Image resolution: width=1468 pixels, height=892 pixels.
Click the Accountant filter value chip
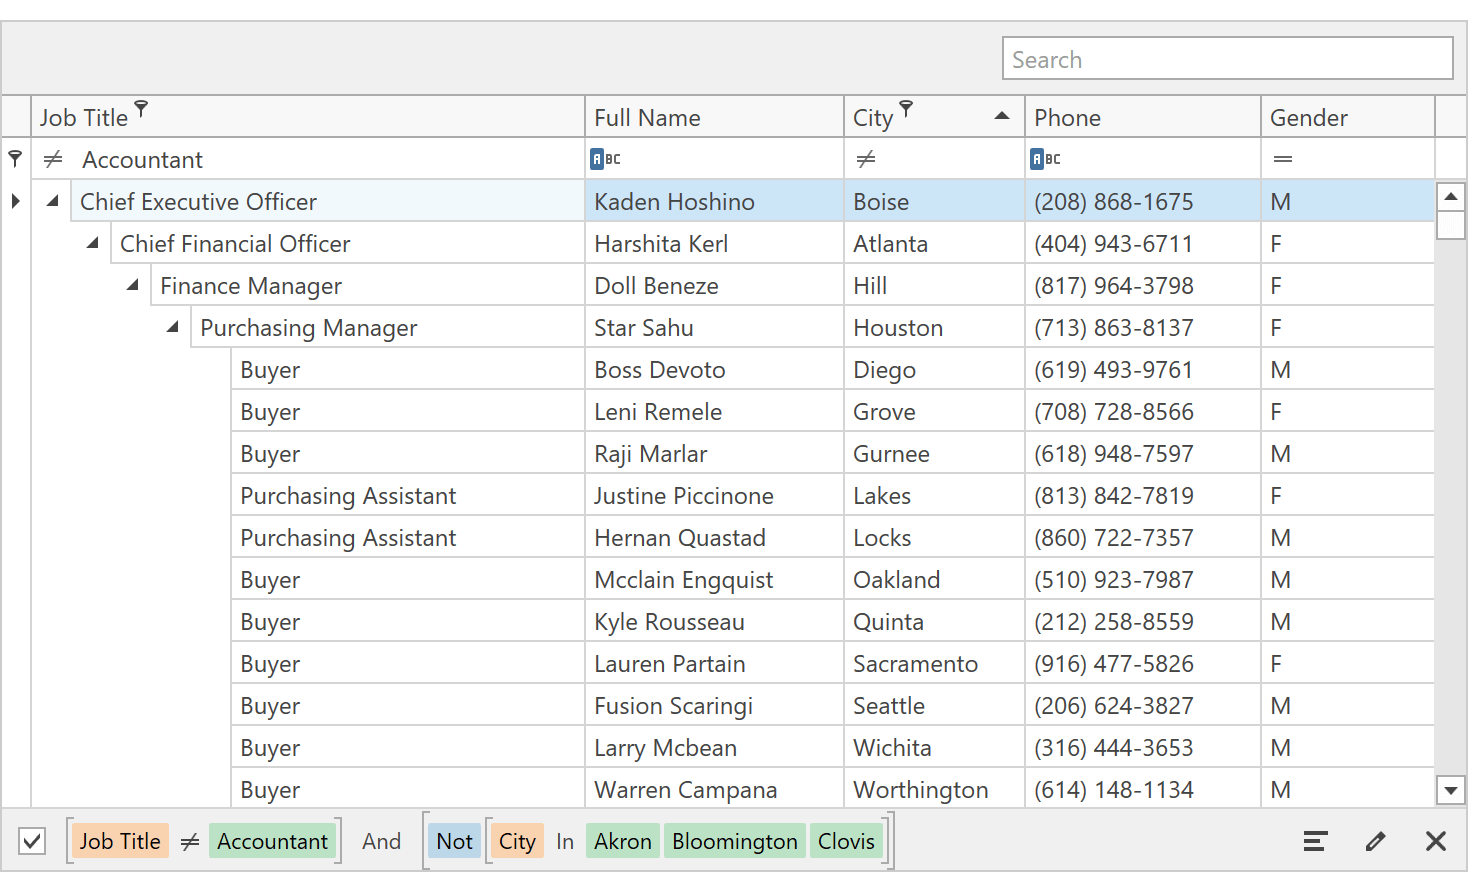click(272, 841)
